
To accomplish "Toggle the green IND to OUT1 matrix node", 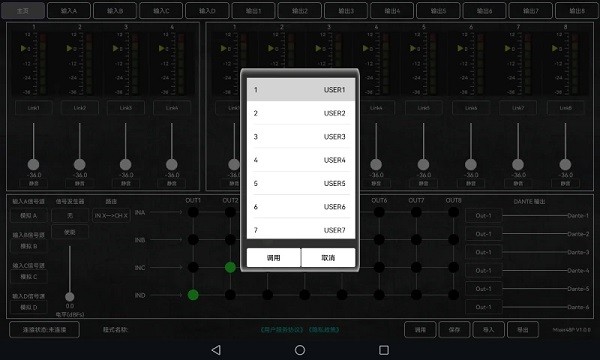I will (193, 295).
